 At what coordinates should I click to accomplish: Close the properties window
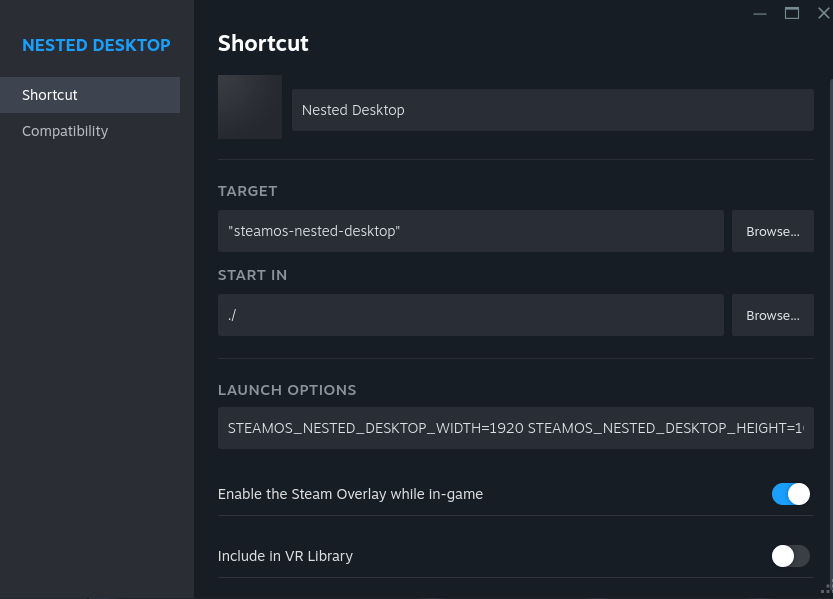(x=823, y=13)
